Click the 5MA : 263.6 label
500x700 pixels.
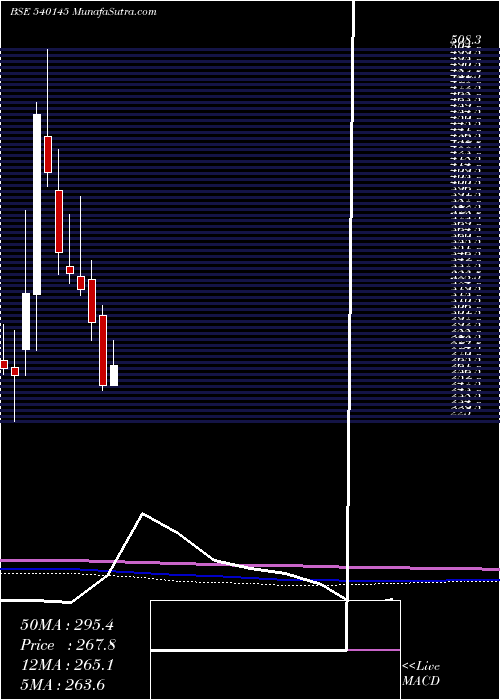click(x=62, y=684)
